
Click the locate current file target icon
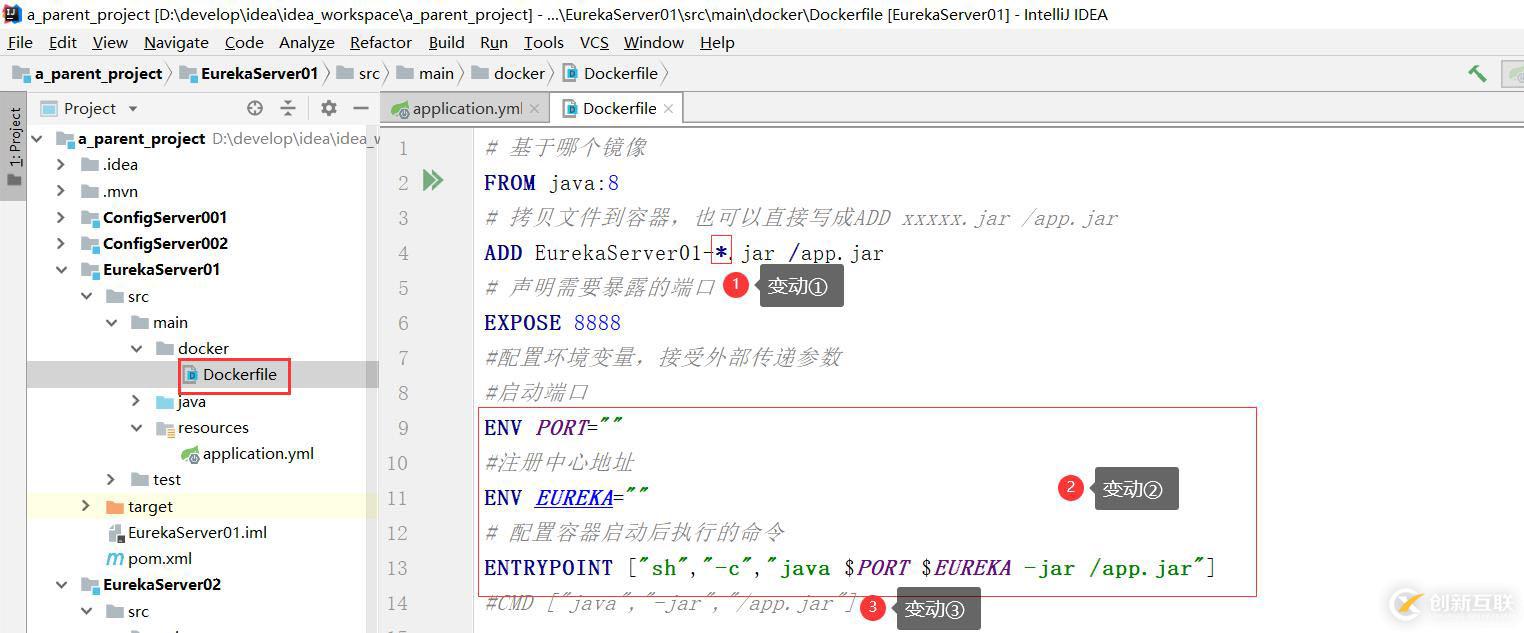coord(255,108)
